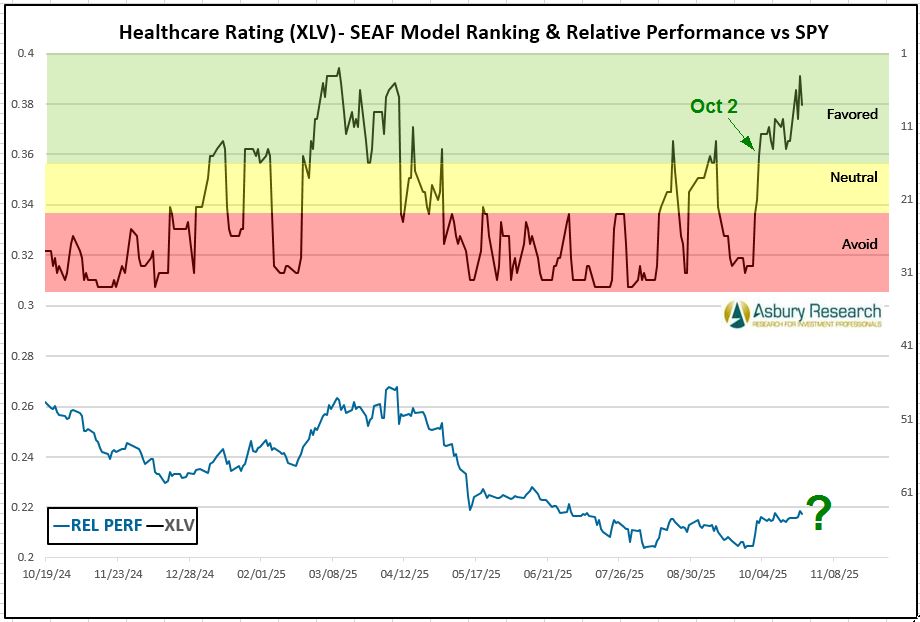The image size is (920, 622).
Task: Click the green question mark
Action: (819, 514)
